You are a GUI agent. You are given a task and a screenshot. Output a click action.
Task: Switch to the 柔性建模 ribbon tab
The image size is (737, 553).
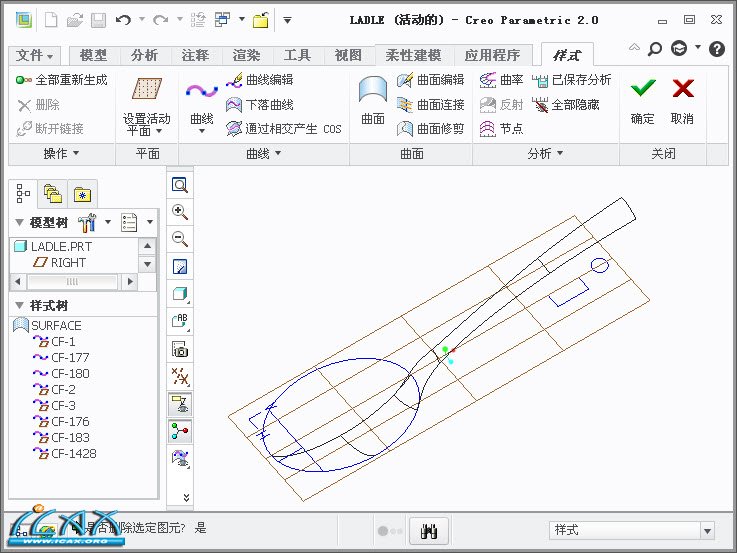(413, 56)
